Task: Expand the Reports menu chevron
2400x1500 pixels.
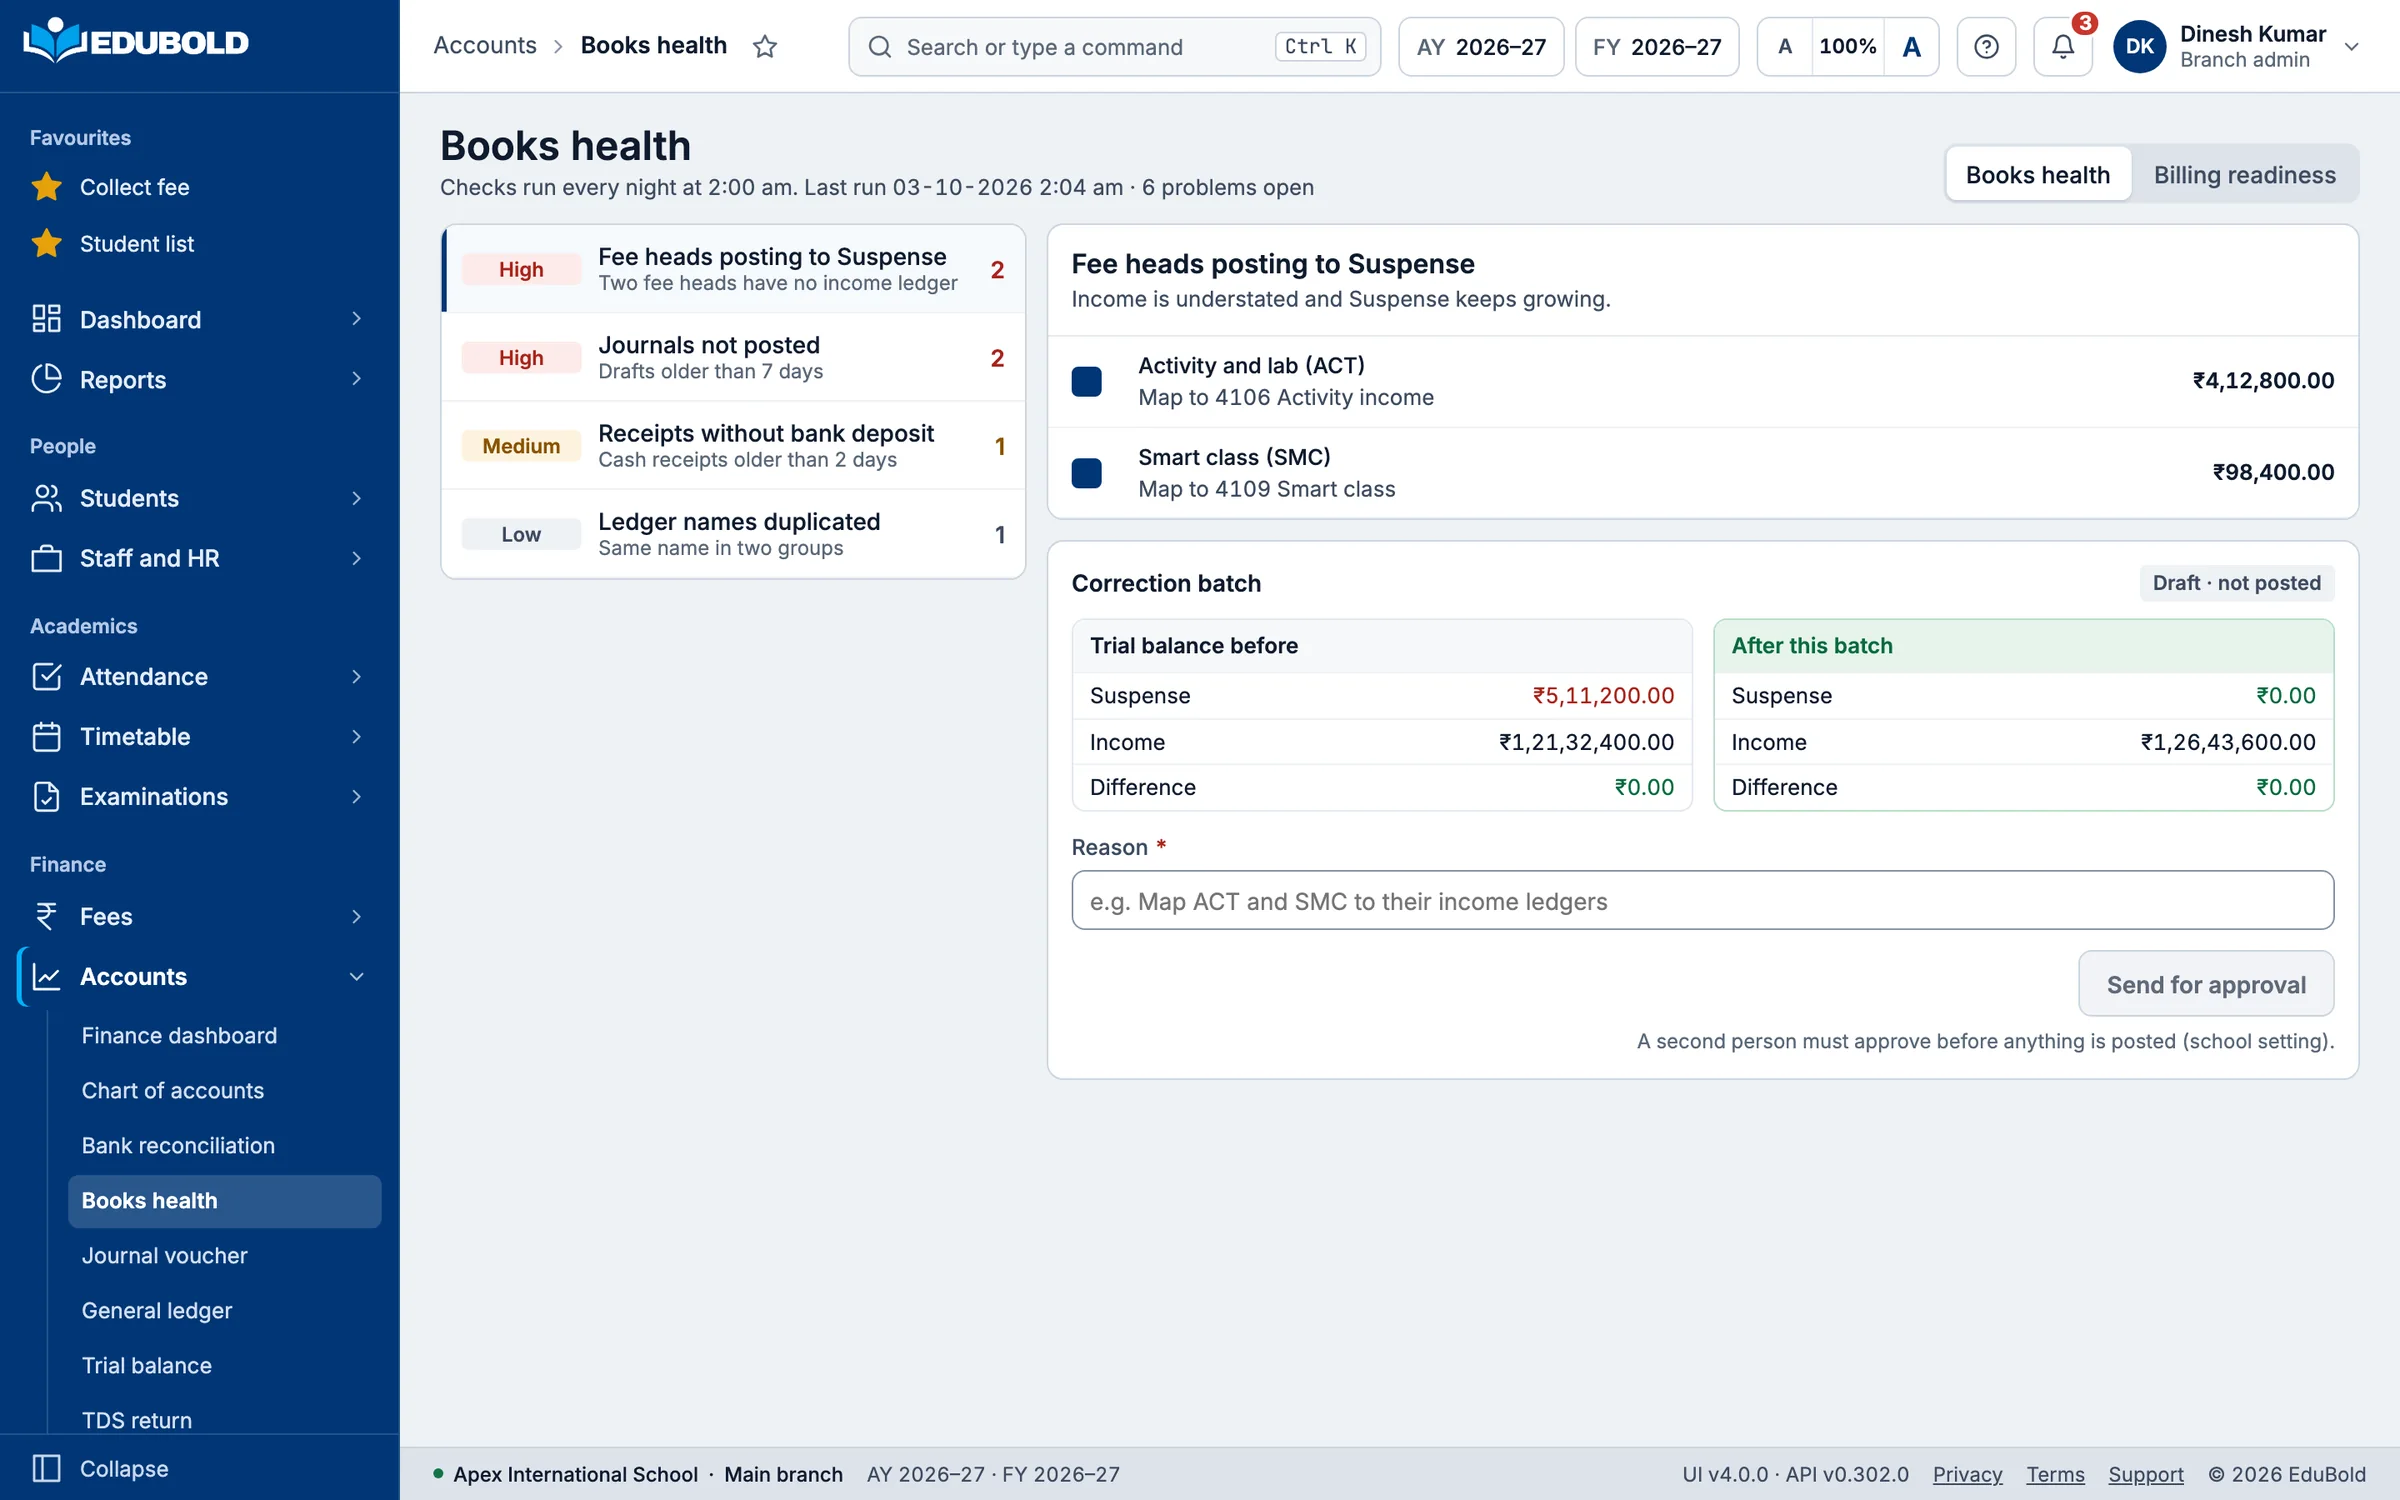Action: pos(356,379)
